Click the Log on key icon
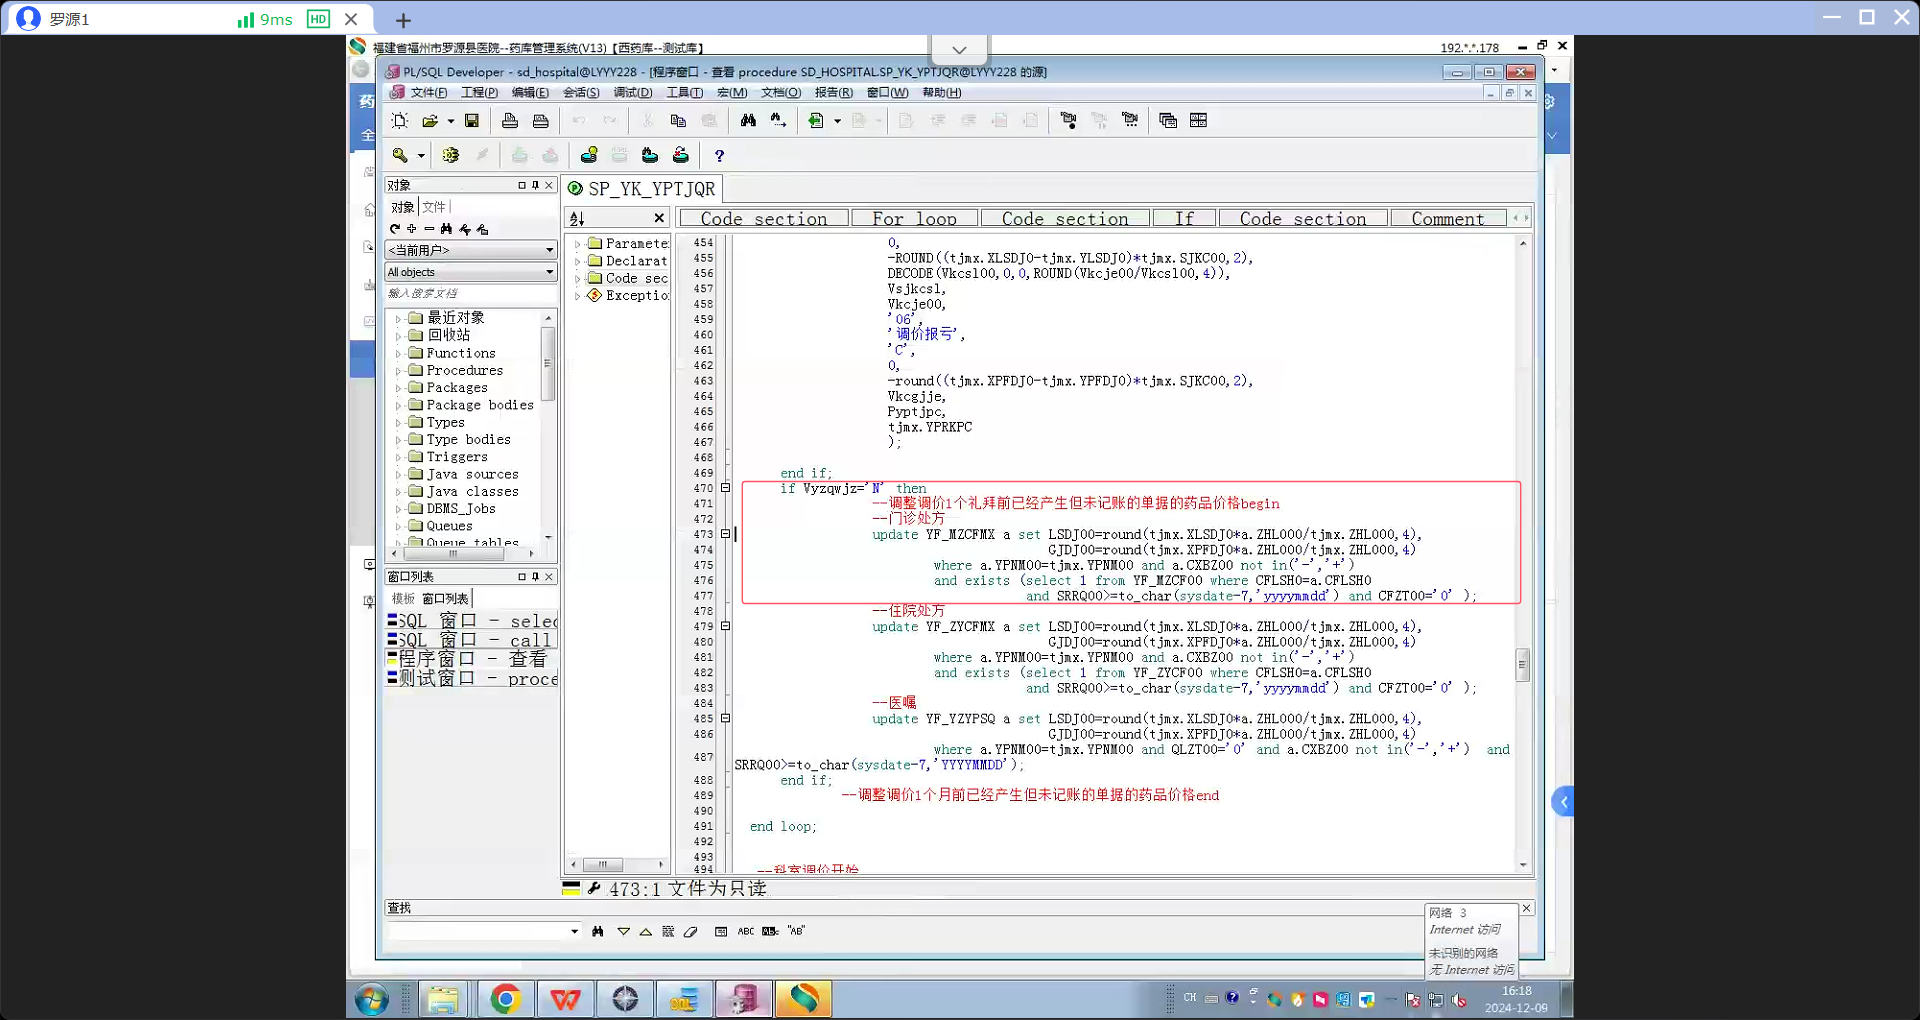Screen dimensions: 1920x1020 pyautogui.click(x=400, y=156)
